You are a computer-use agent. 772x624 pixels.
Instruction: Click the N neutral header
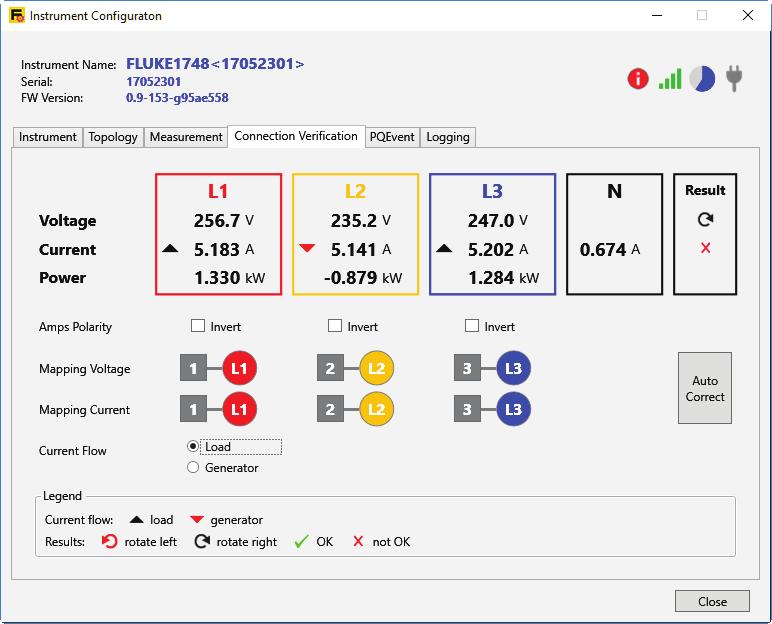[614, 191]
